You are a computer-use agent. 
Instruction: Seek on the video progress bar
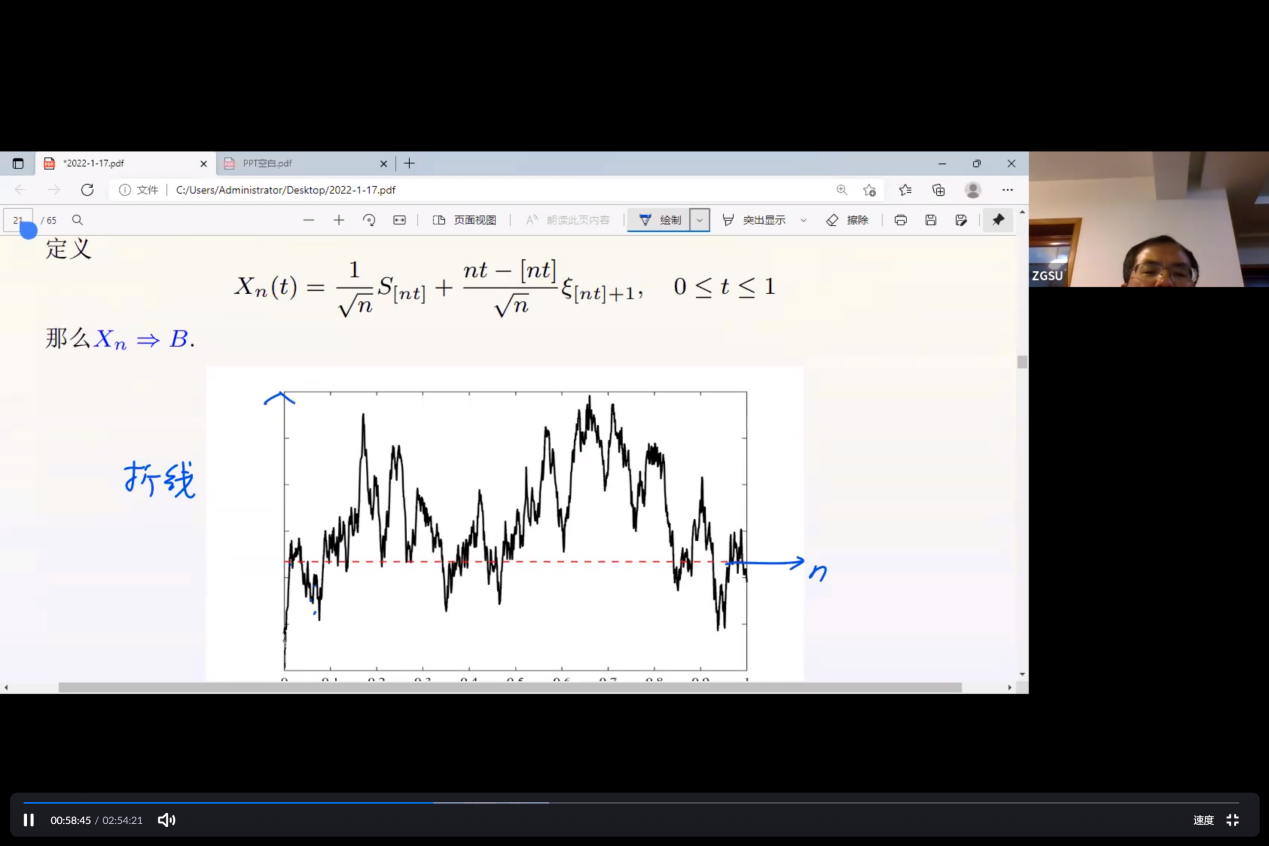(x=630, y=802)
